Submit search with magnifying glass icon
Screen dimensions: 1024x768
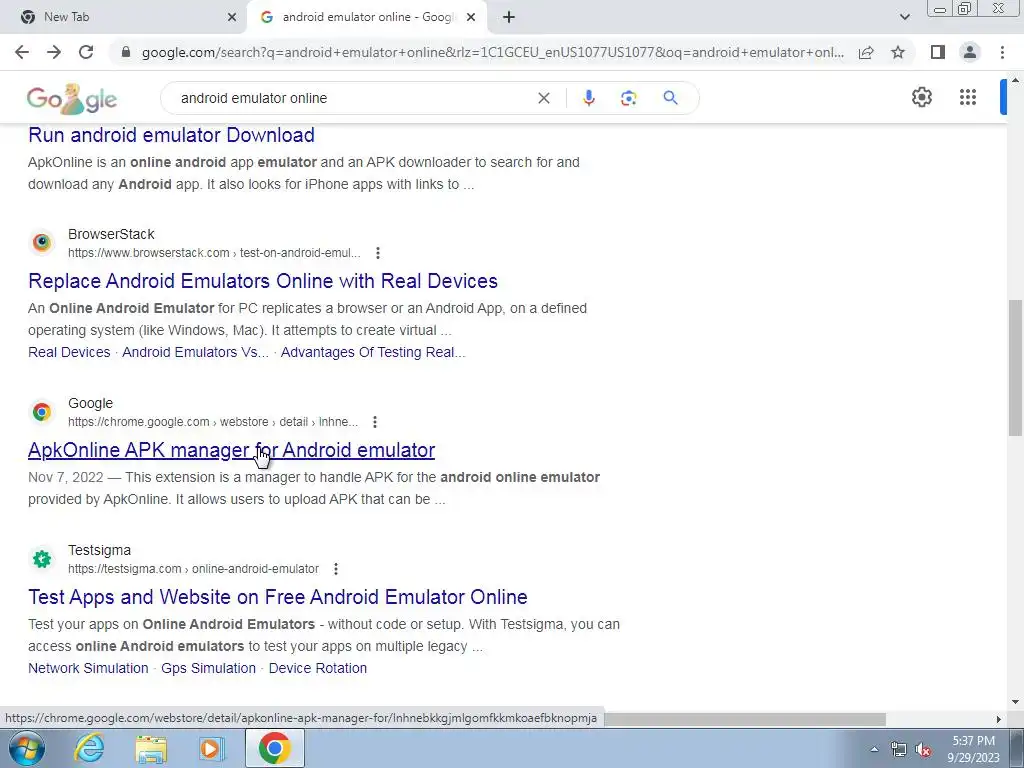(x=670, y=98)
